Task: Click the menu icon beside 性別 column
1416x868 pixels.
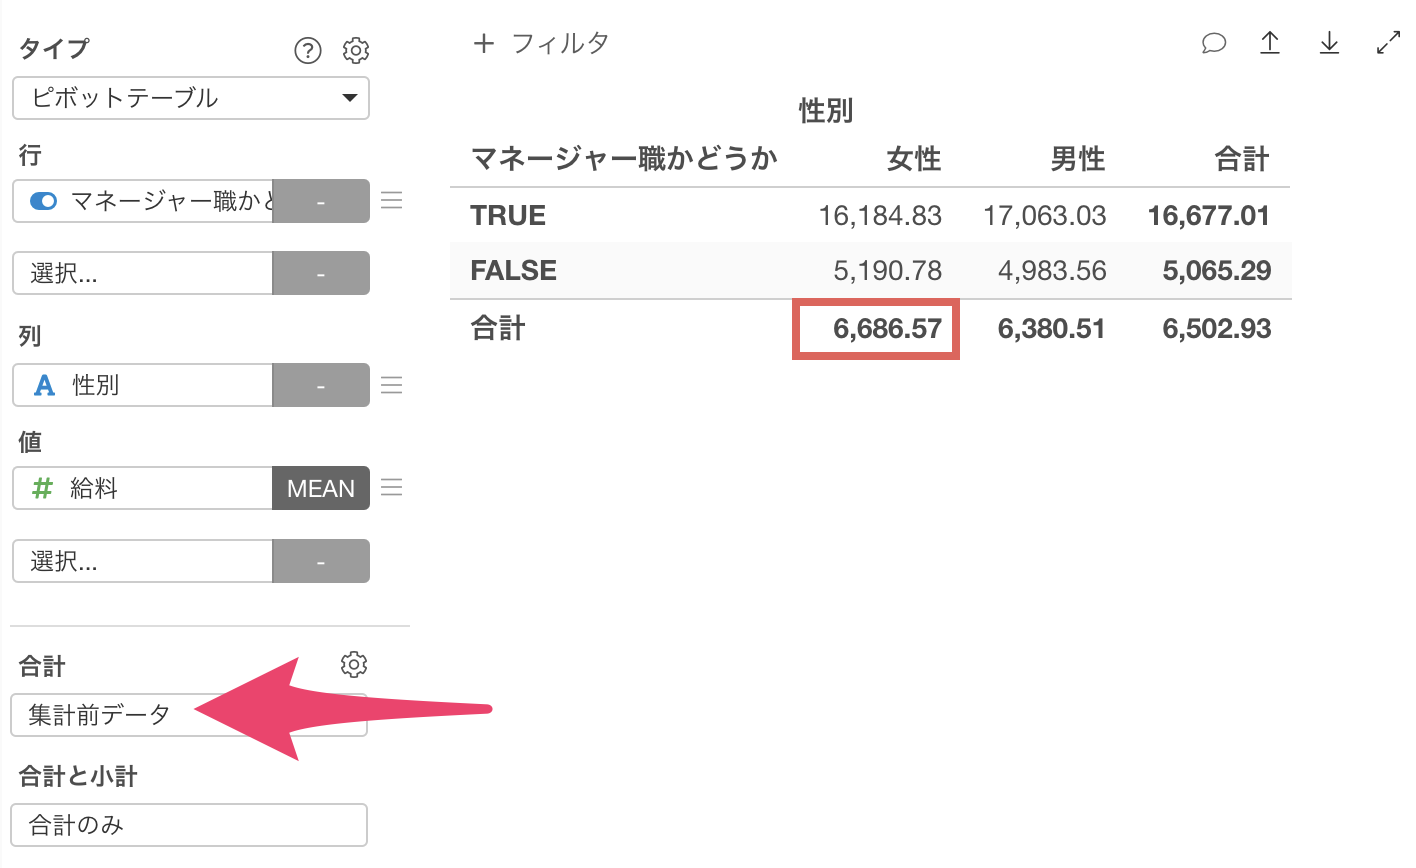Action: pyautogui.click(x=392, y=385)
